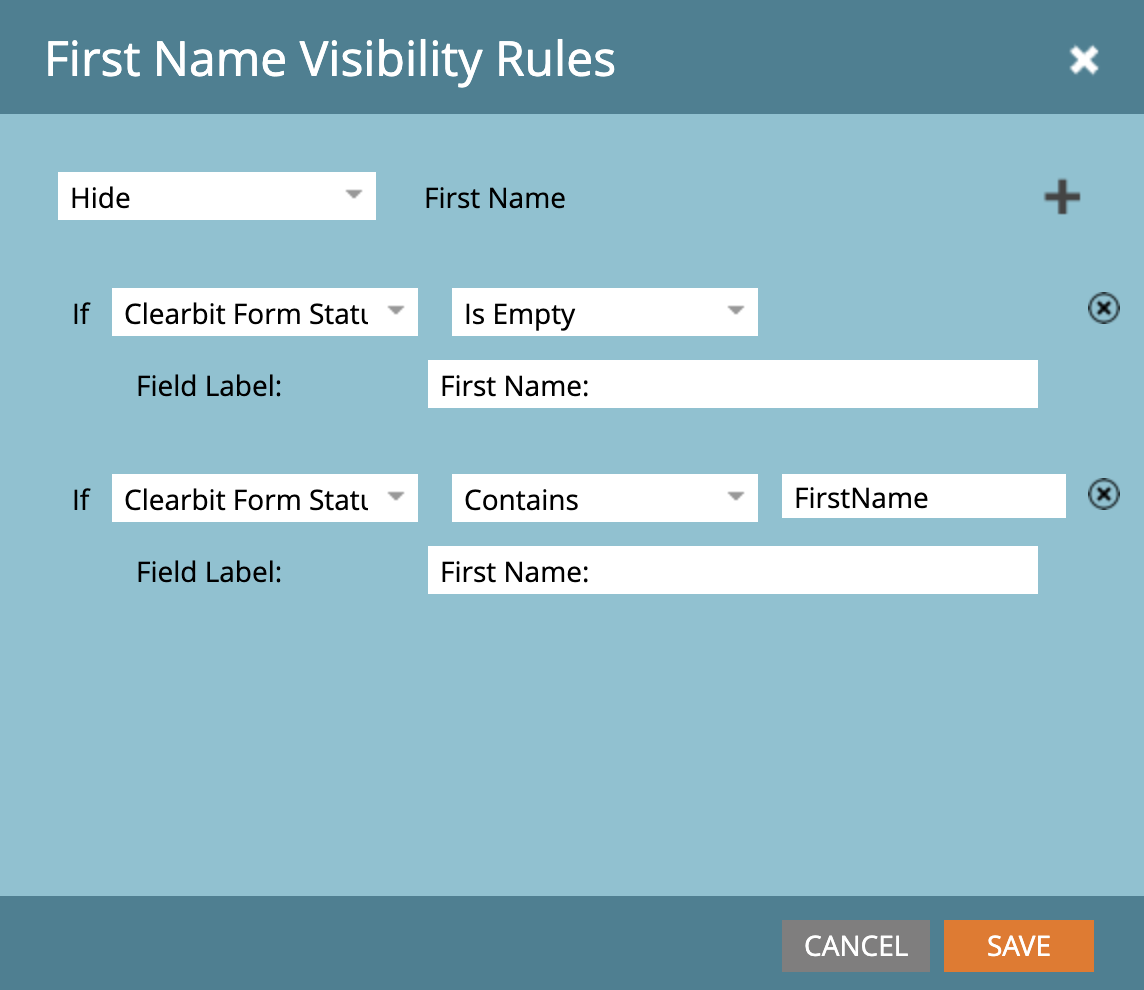This screenshot has width=1144, height=990.
Task: Remove the Is Empty rule
Action: tap(1103, 309)
